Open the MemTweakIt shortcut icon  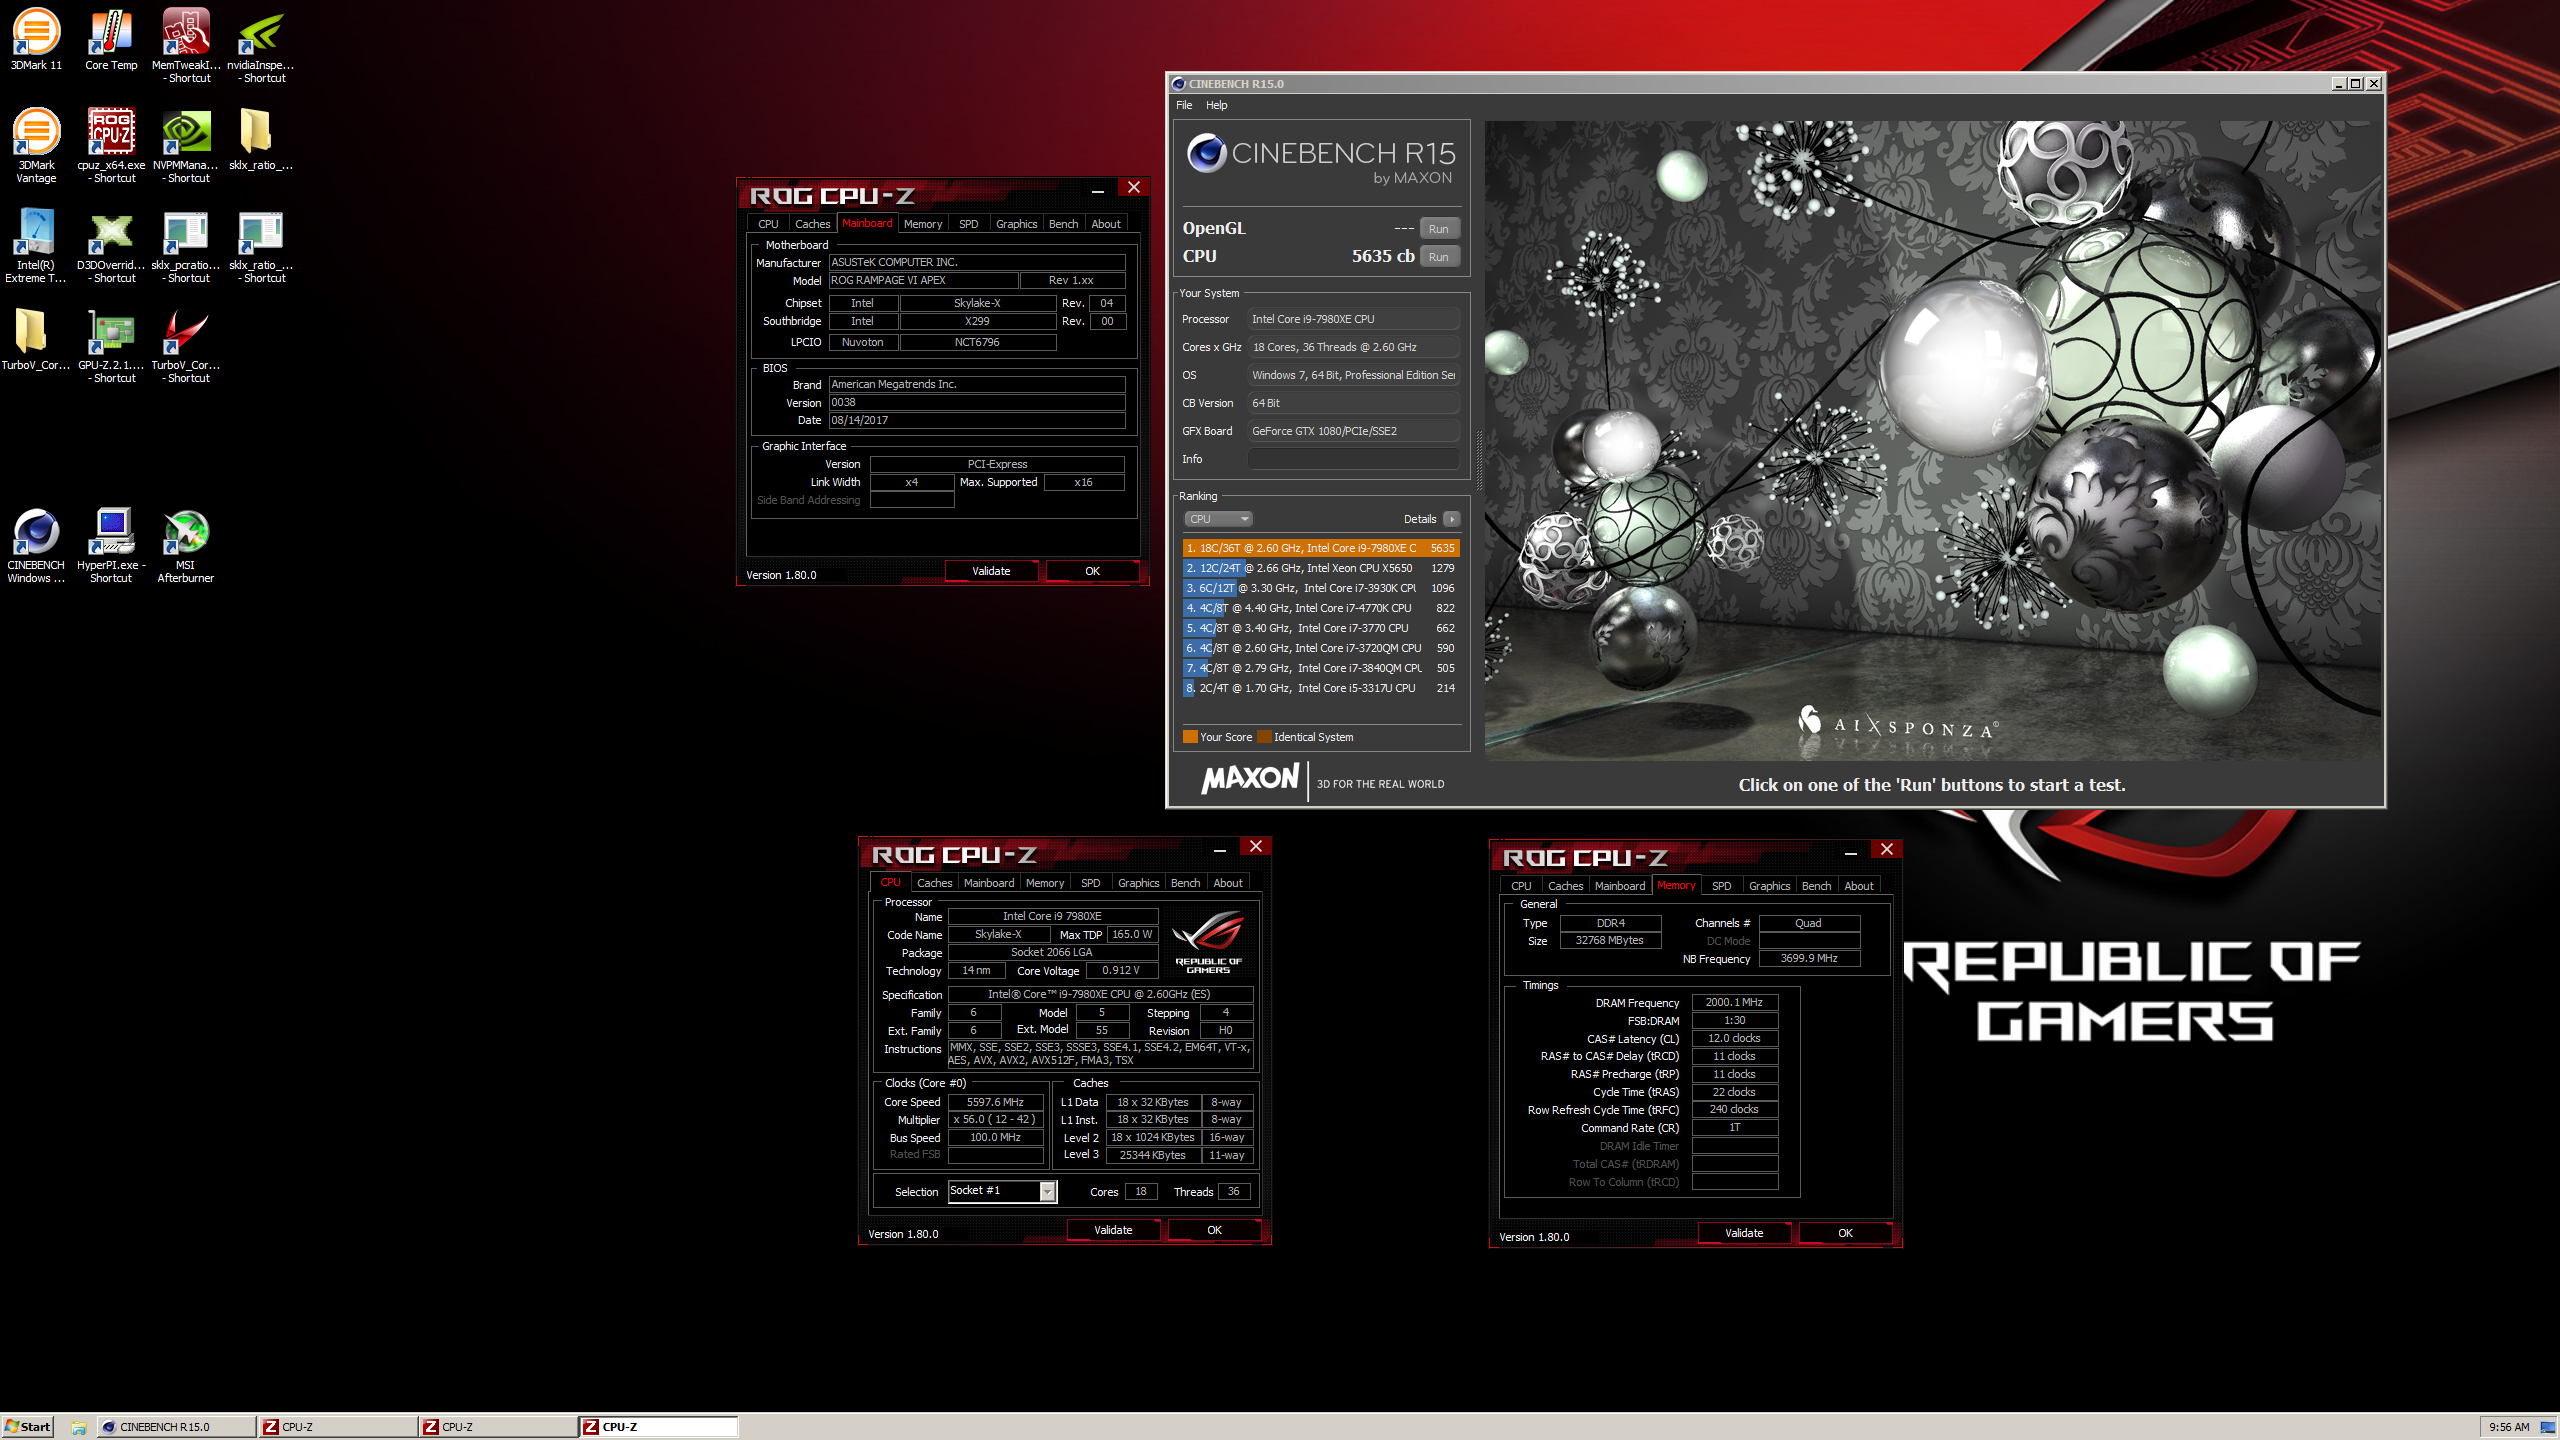(186, 46)
